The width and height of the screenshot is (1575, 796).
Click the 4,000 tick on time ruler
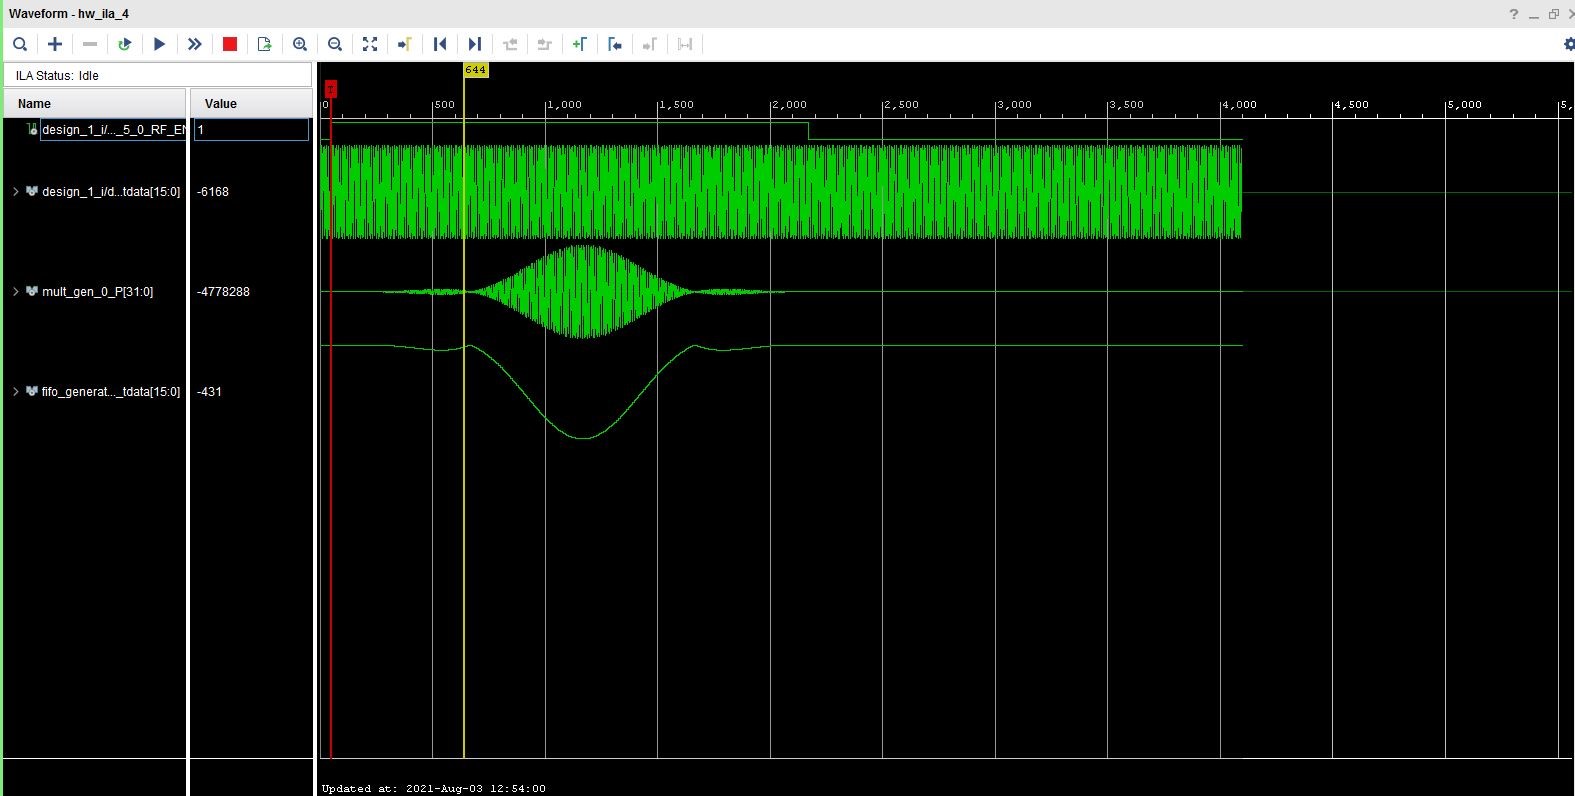point(1240,104)
